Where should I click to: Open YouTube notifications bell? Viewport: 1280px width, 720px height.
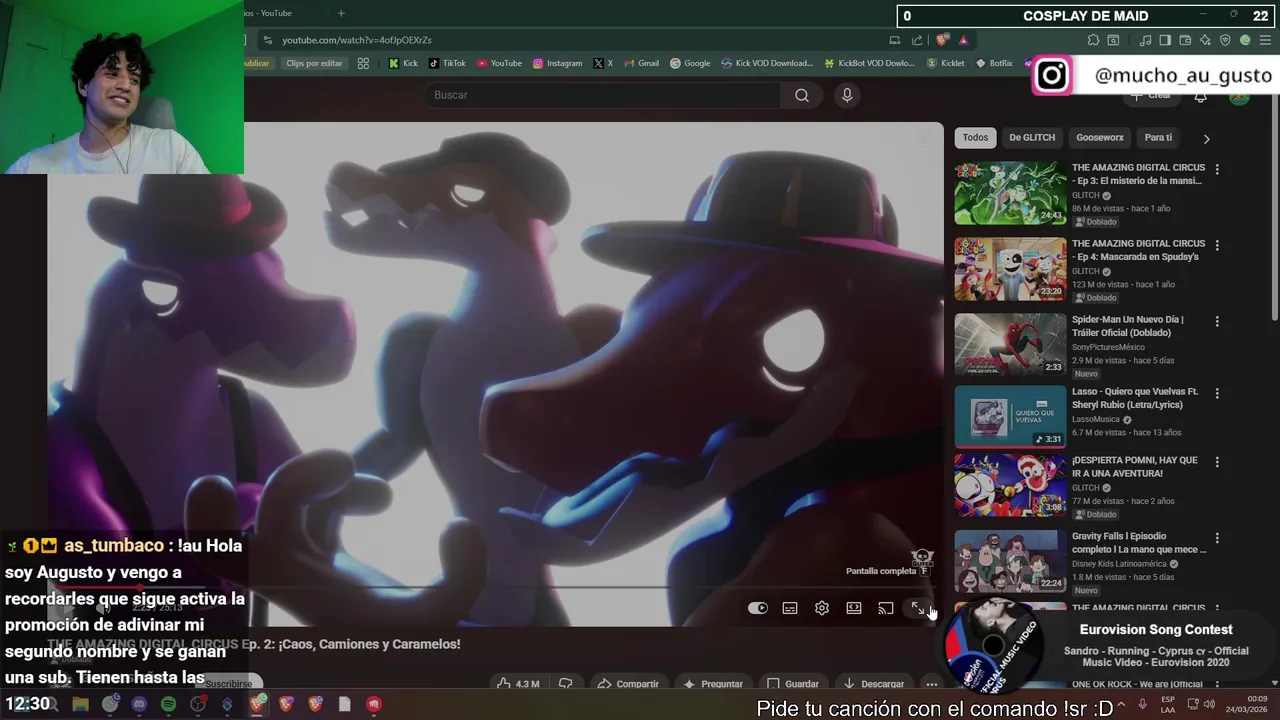1200,96
